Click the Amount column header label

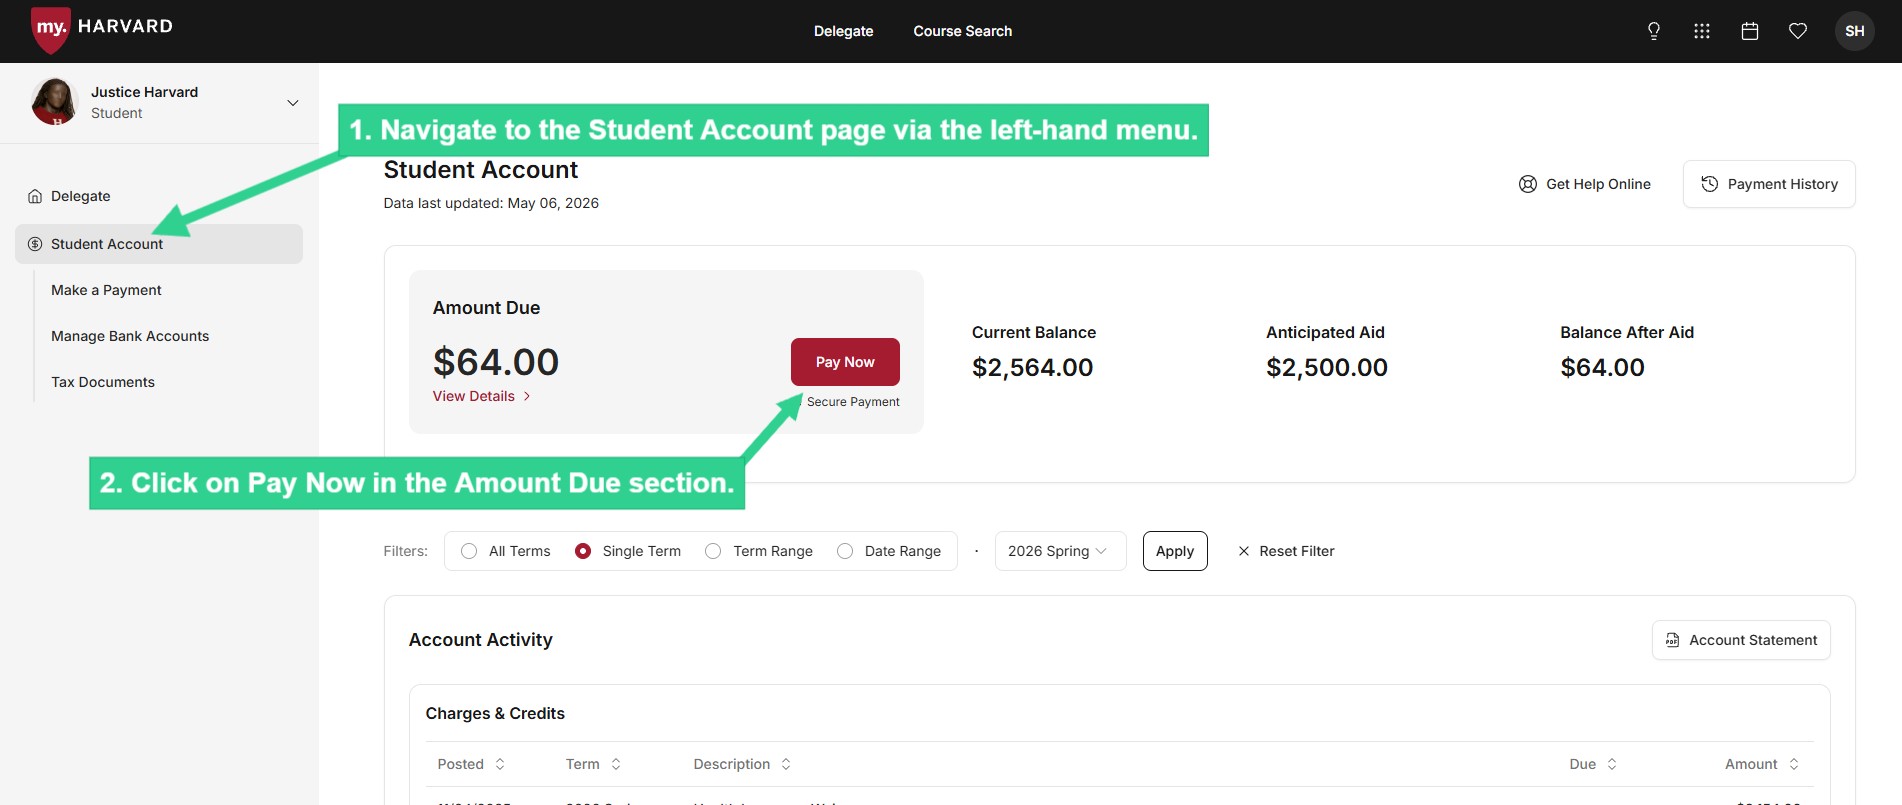point(1751,764)
